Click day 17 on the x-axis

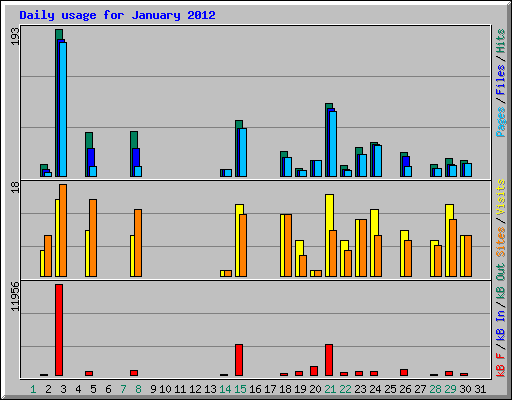[x=270, y=389]
